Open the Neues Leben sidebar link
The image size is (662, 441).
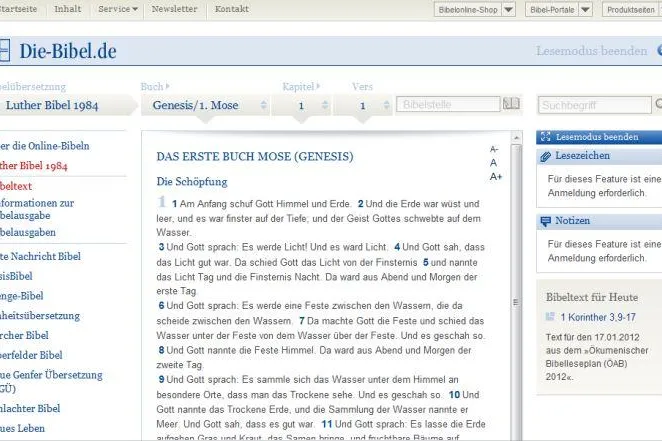coord(22,428)
